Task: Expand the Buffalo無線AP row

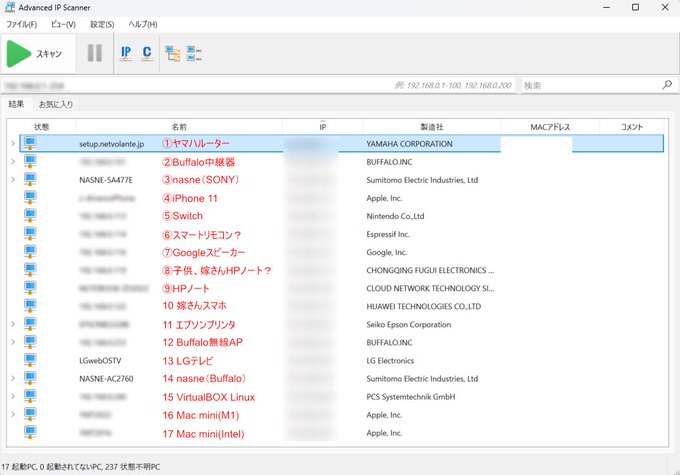Action: 13,342
